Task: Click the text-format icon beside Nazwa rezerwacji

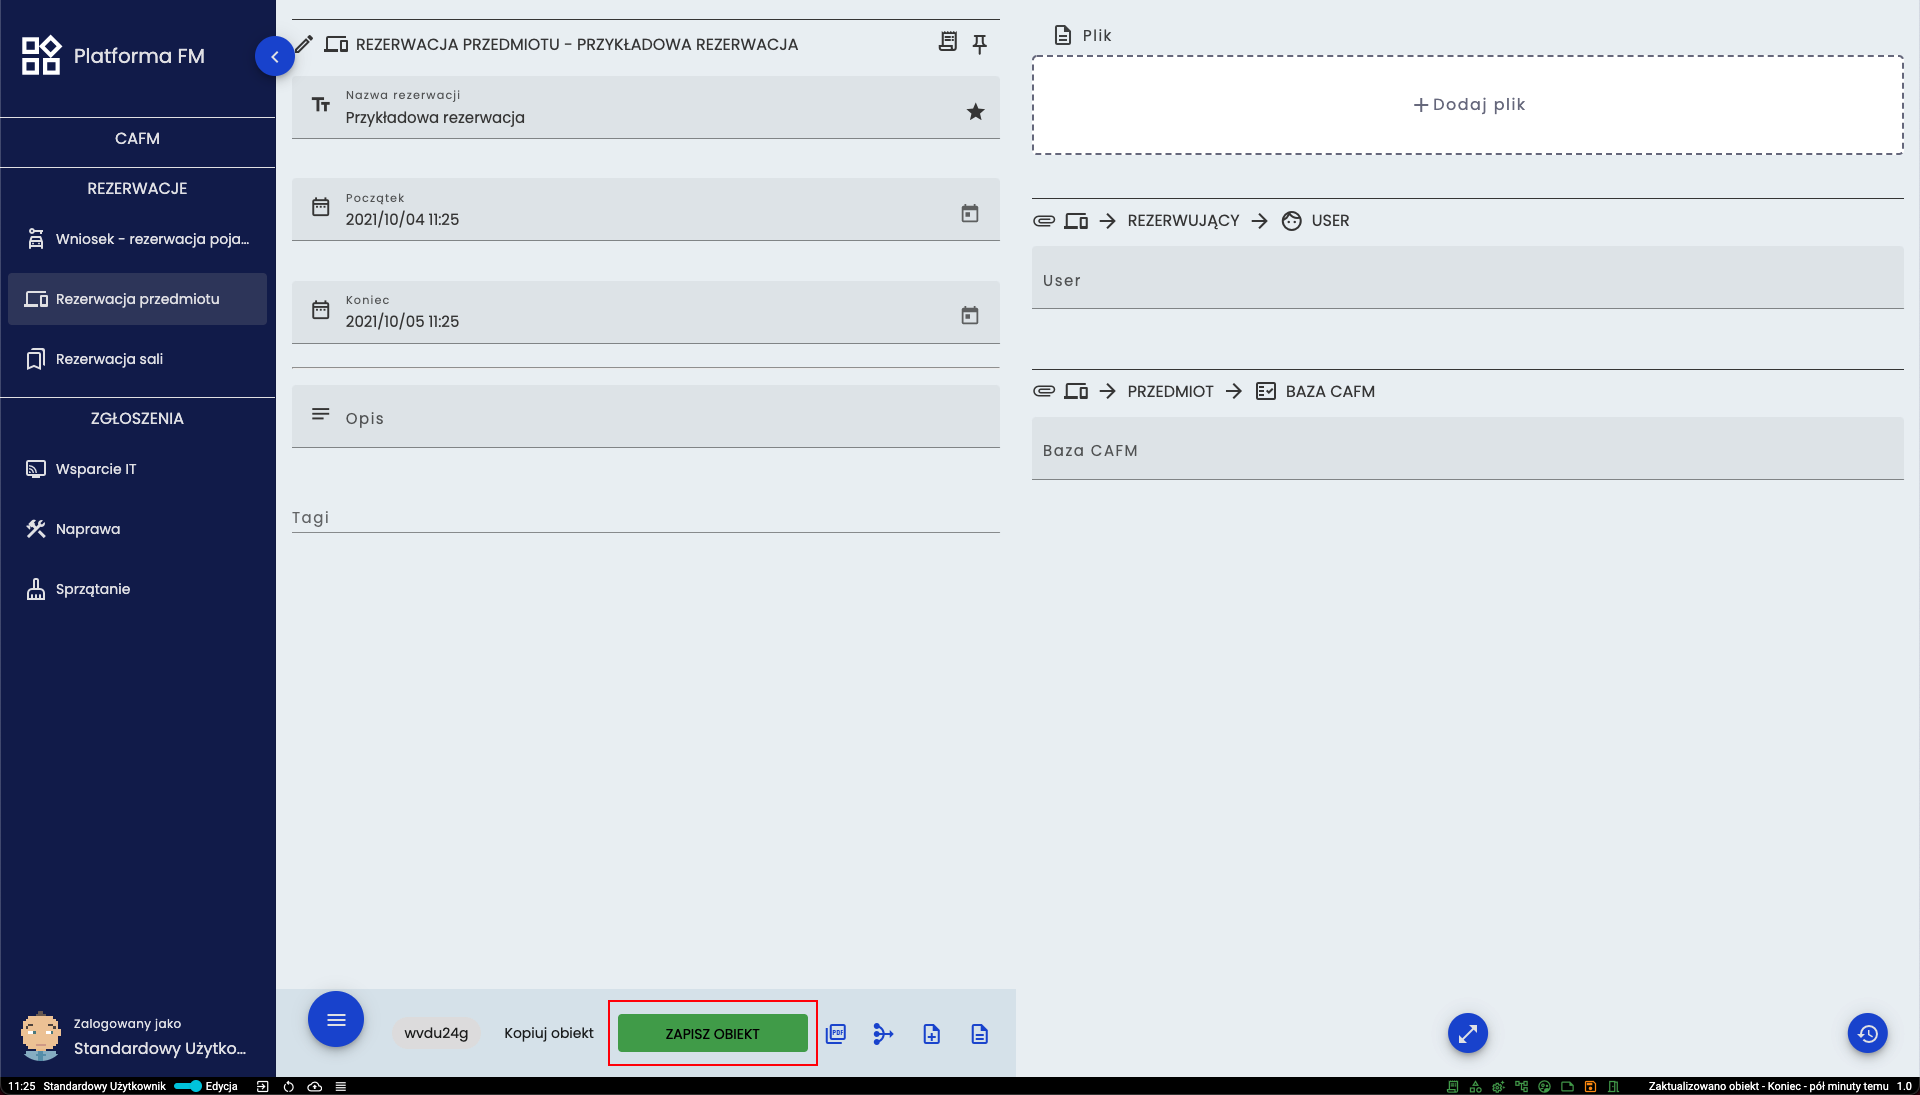Action: point(321,104)
